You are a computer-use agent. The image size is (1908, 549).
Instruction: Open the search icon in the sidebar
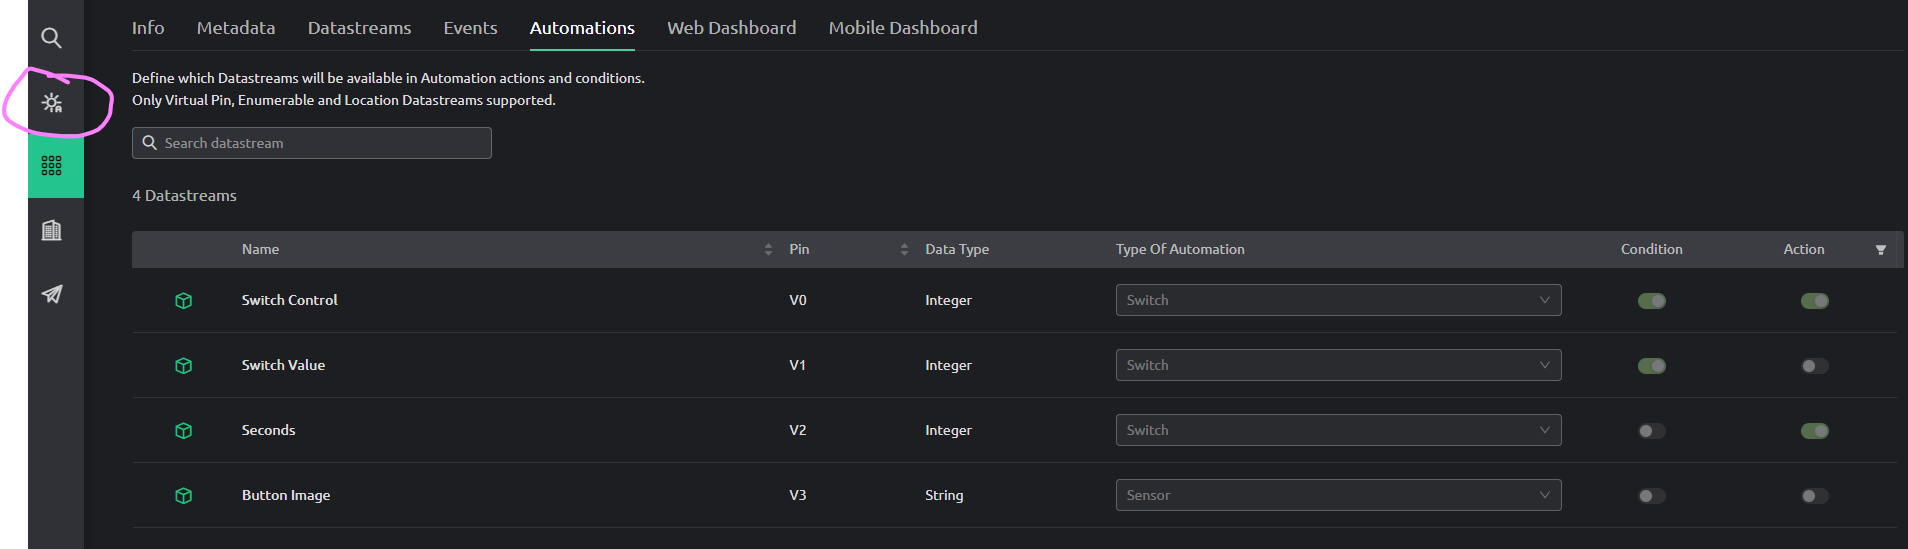tap(51, 38)
